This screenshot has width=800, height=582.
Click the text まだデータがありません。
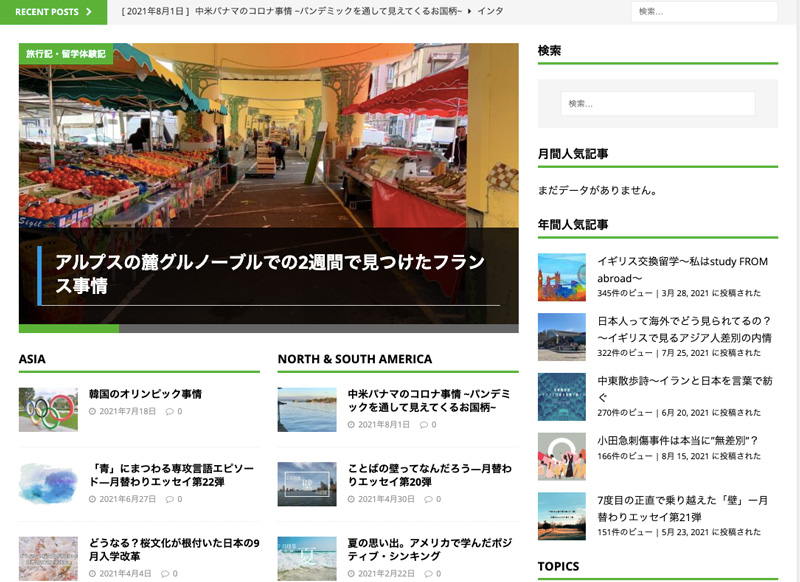(597, 190)
